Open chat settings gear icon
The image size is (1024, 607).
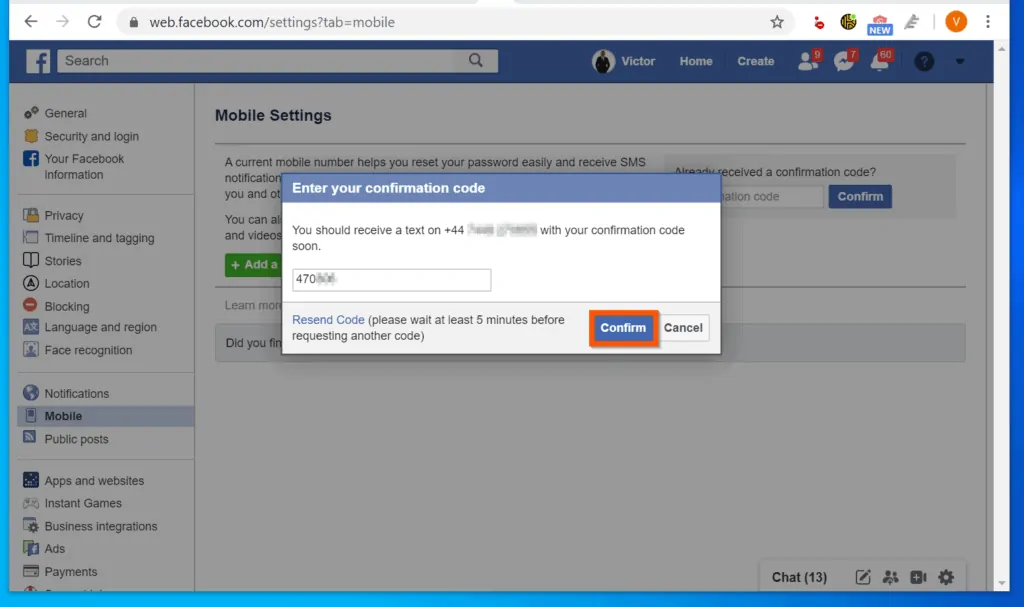[x=946, y=577]
